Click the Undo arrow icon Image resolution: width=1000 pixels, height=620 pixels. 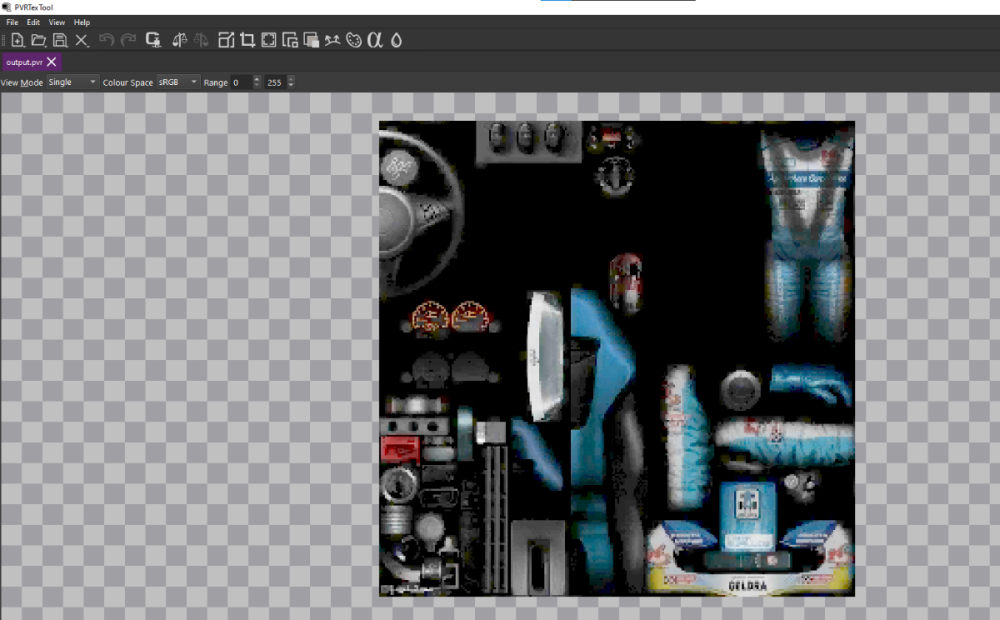[x=104, y=40]
